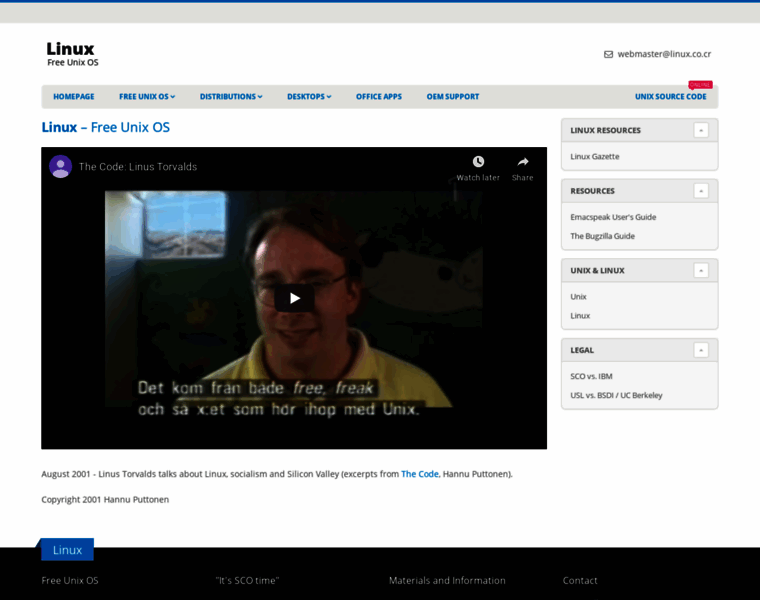Open the Free Unix OS dropdown menu
Screen dimensions: 760x600
(x=147, y=96)
